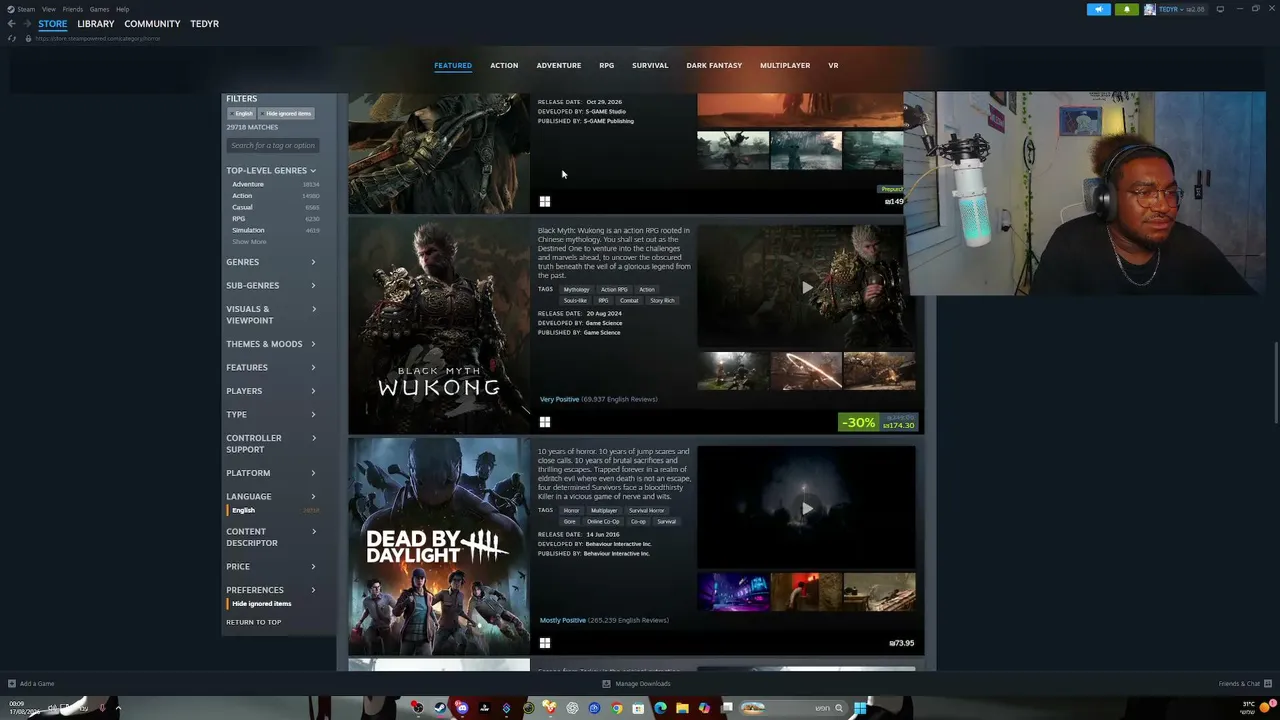Image resolution: width=1280 pixels, height=720 pixels.
Task: Click Windows platform icon on Dead by Daylight
Action: coord(545,643)
